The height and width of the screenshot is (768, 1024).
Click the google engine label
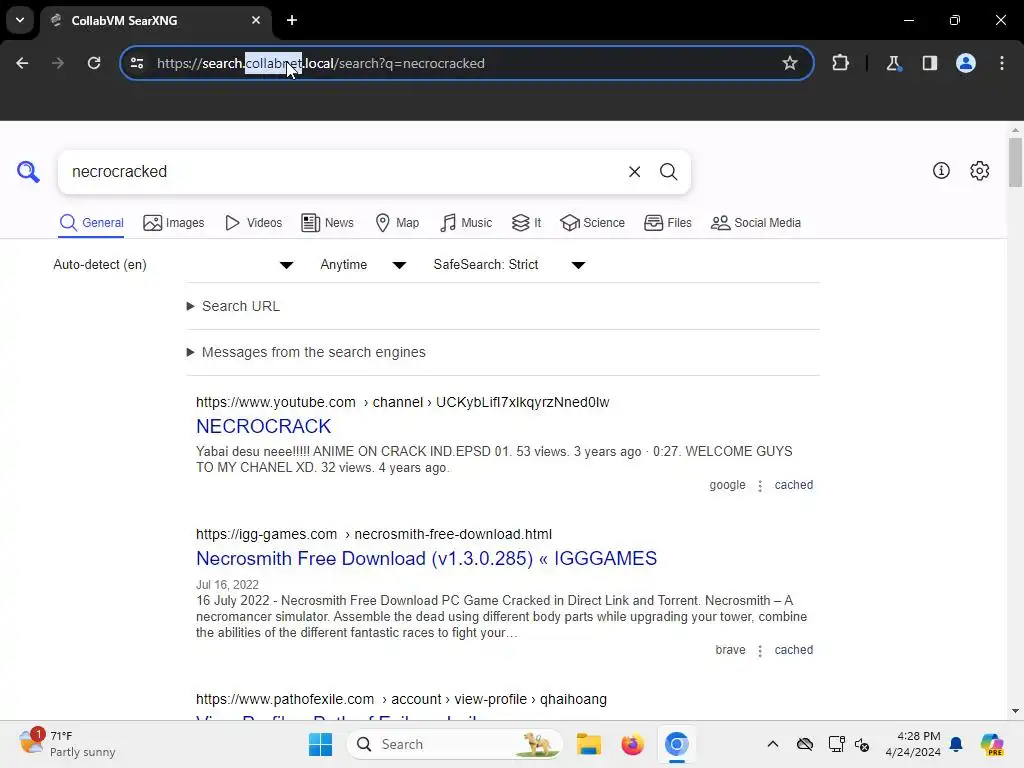[x=727, y=485]
